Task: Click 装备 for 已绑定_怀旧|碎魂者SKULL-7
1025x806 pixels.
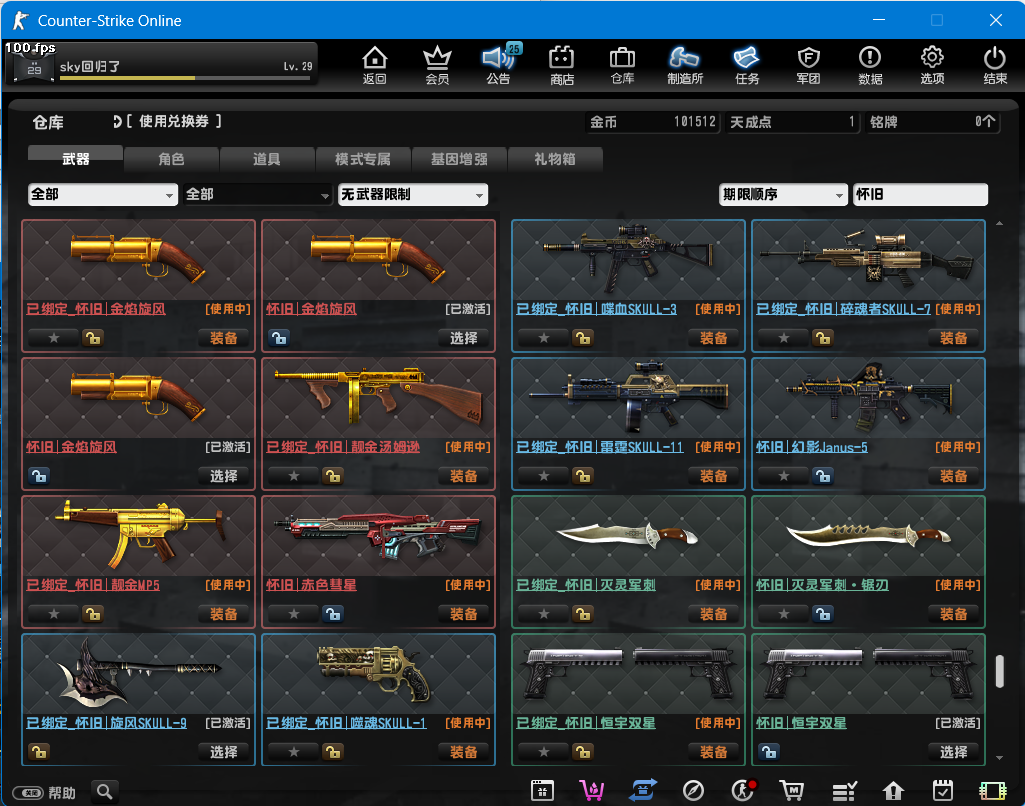Action: point(953,338)
